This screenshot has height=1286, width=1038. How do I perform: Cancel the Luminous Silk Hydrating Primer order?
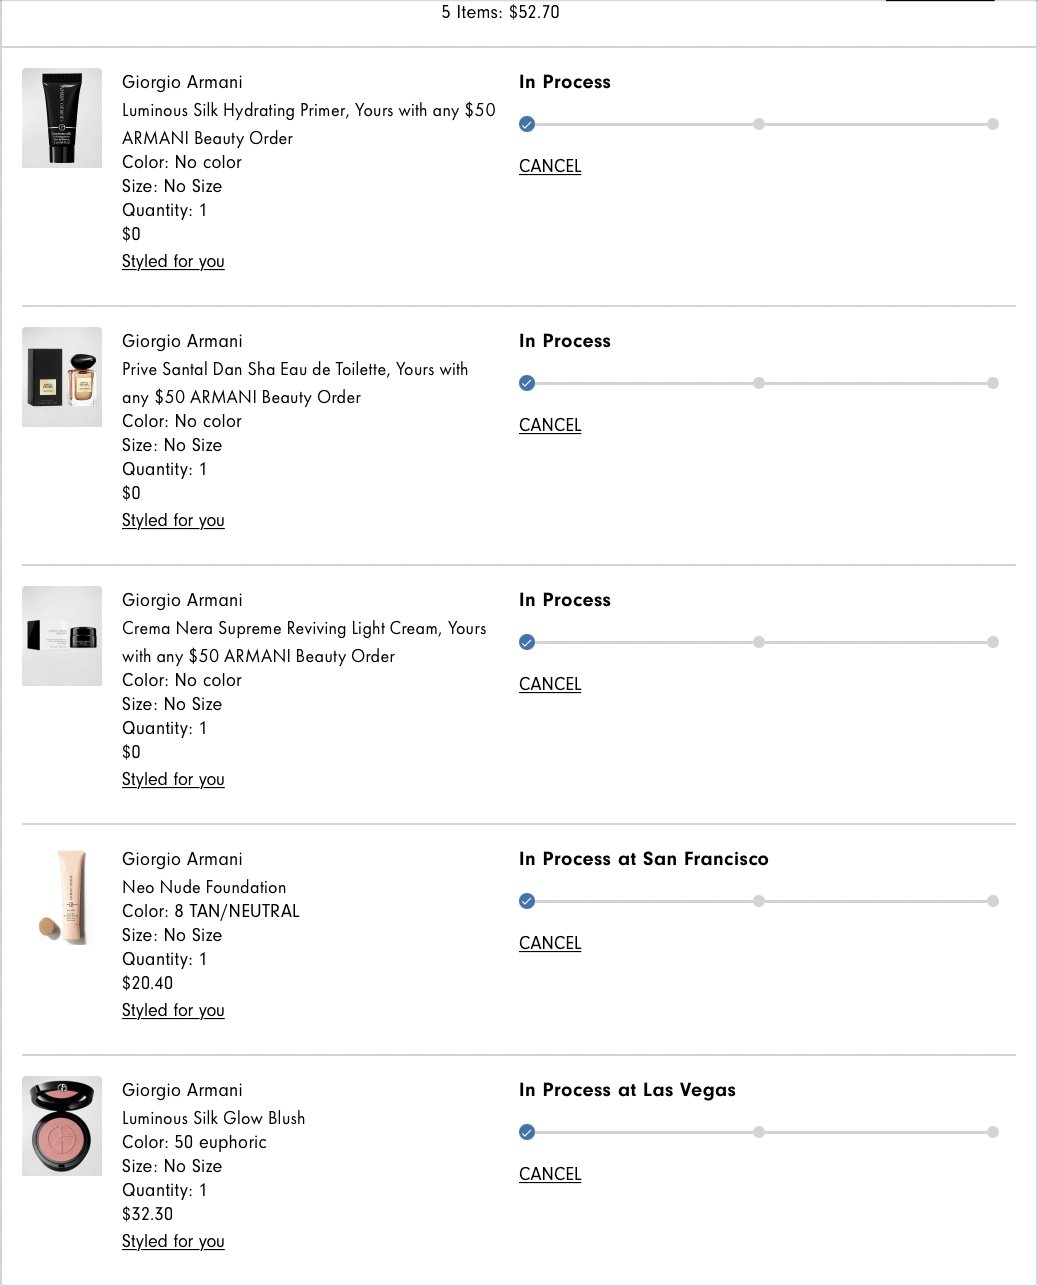coord(549,166)
